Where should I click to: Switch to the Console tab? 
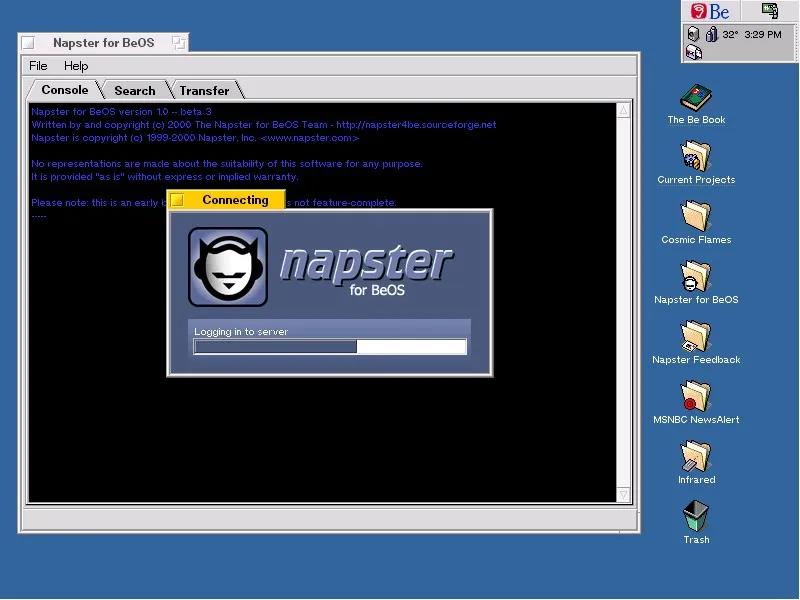65,90
